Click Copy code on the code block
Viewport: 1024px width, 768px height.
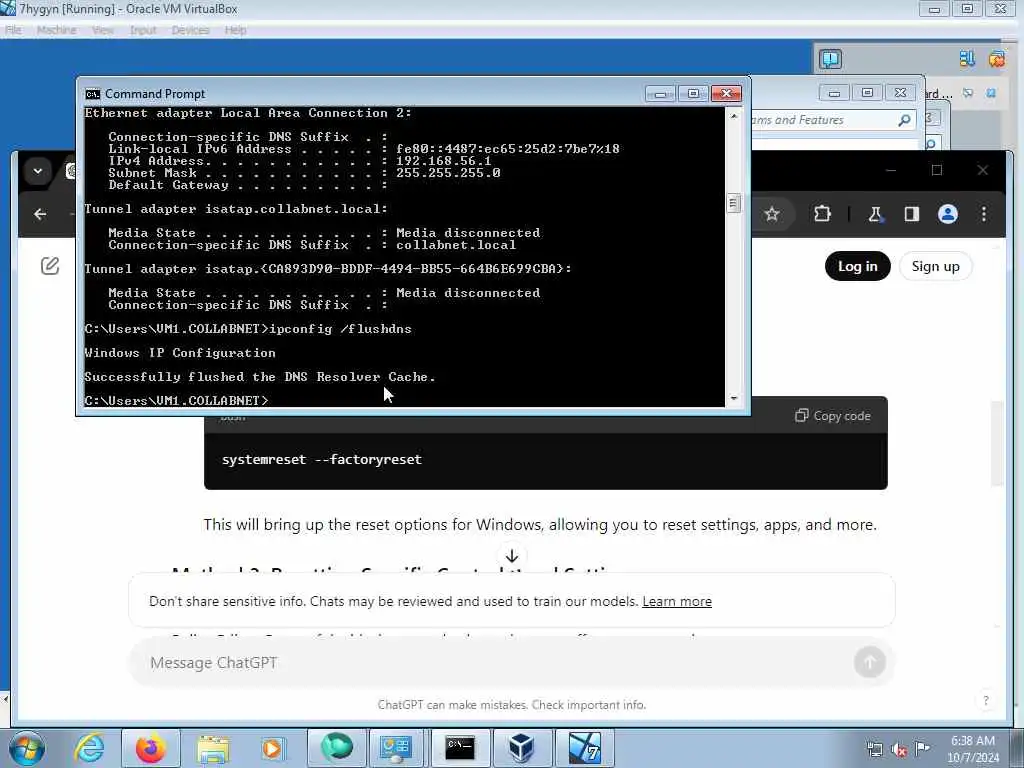(x=833, y=416)
